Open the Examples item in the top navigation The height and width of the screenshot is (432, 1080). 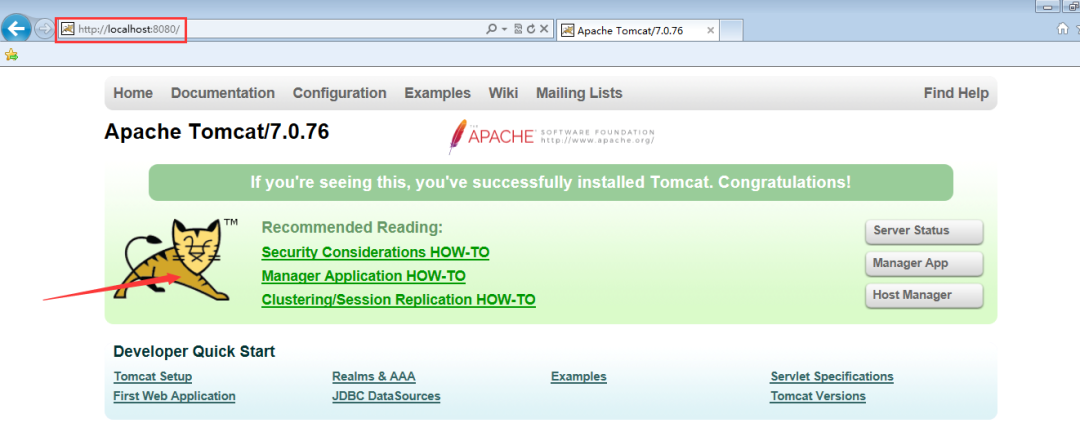(x=437, y=93)
